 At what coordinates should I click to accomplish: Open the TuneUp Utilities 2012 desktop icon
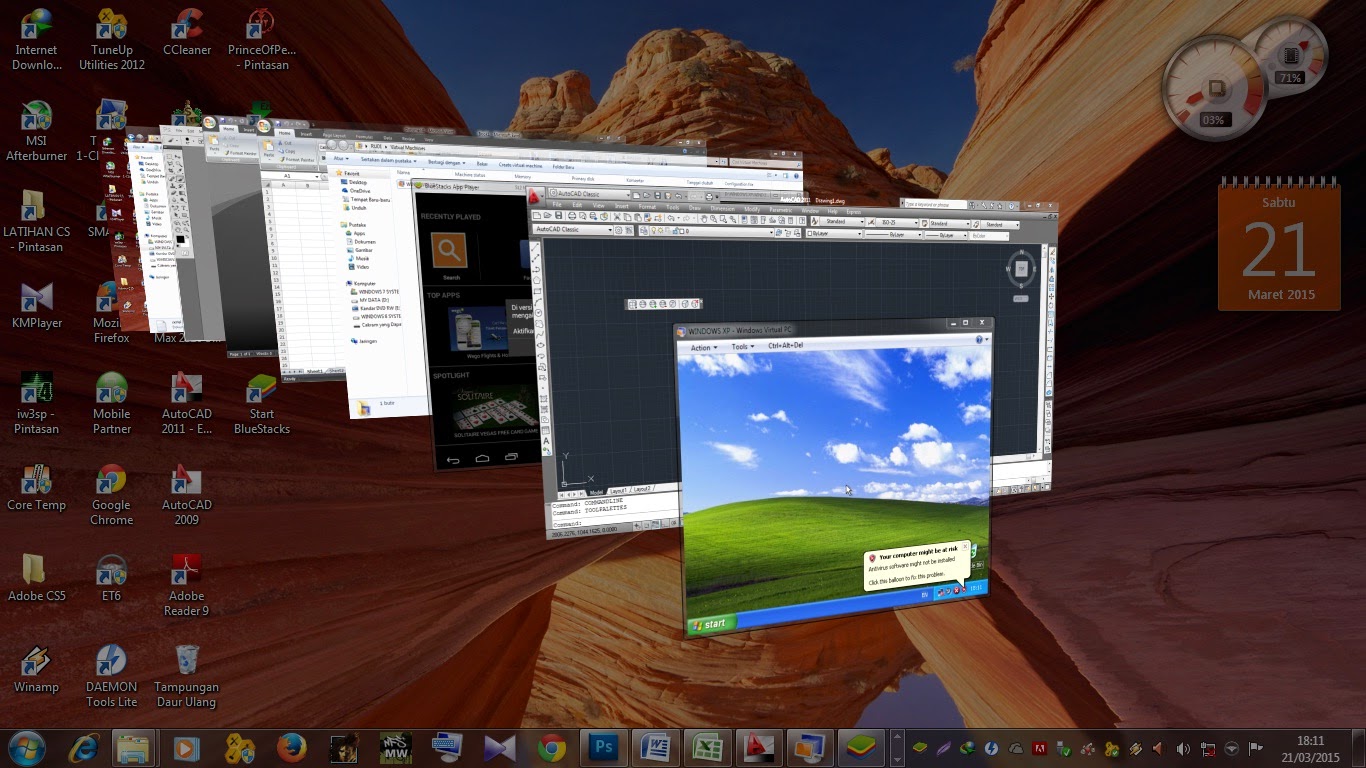(112, 41)
